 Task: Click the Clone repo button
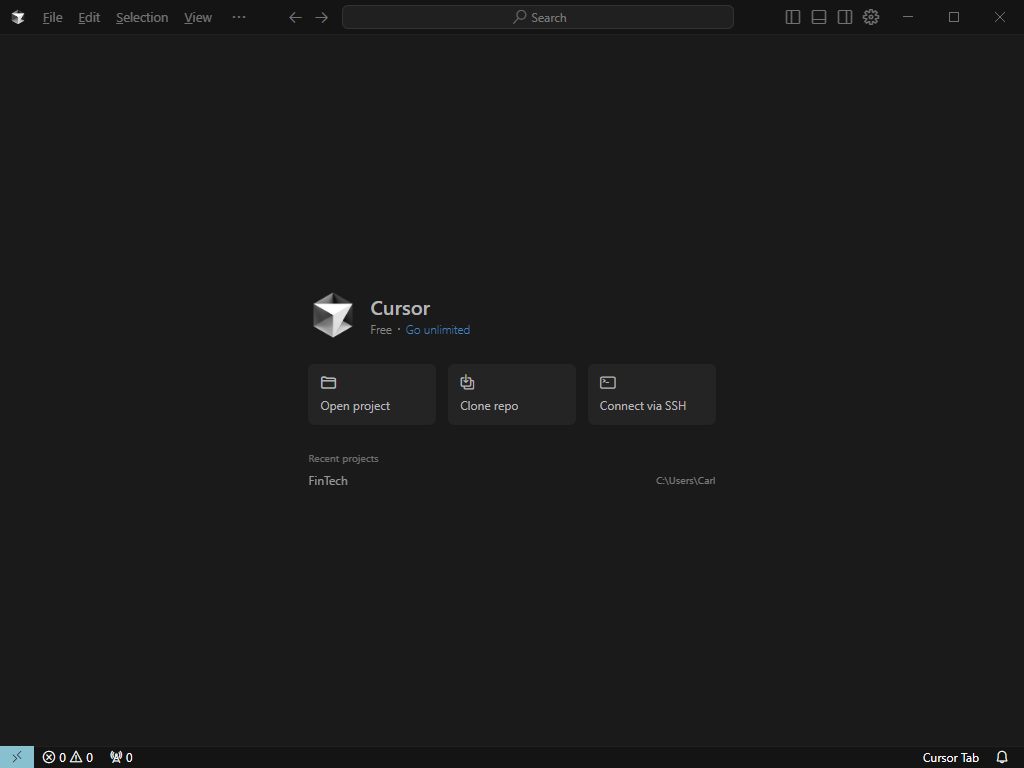click(x=511, y=394)
